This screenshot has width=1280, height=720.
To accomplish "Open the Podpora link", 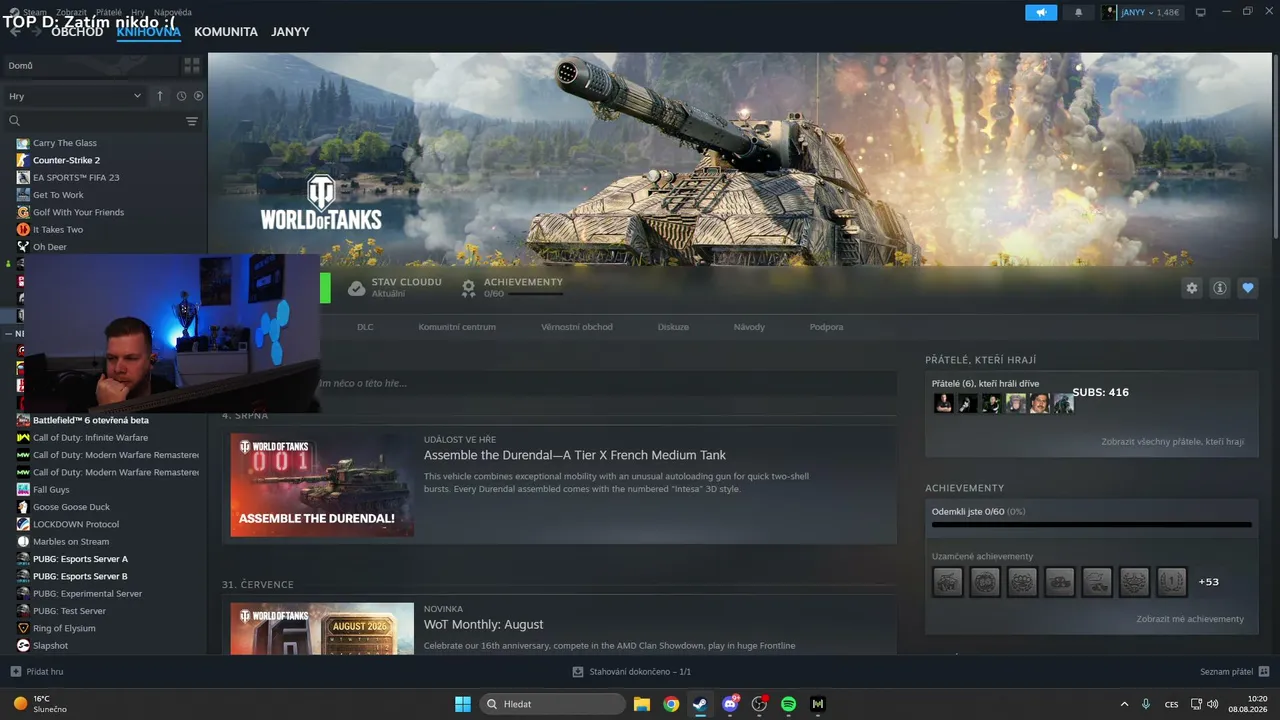I will (x=826, y=327).
